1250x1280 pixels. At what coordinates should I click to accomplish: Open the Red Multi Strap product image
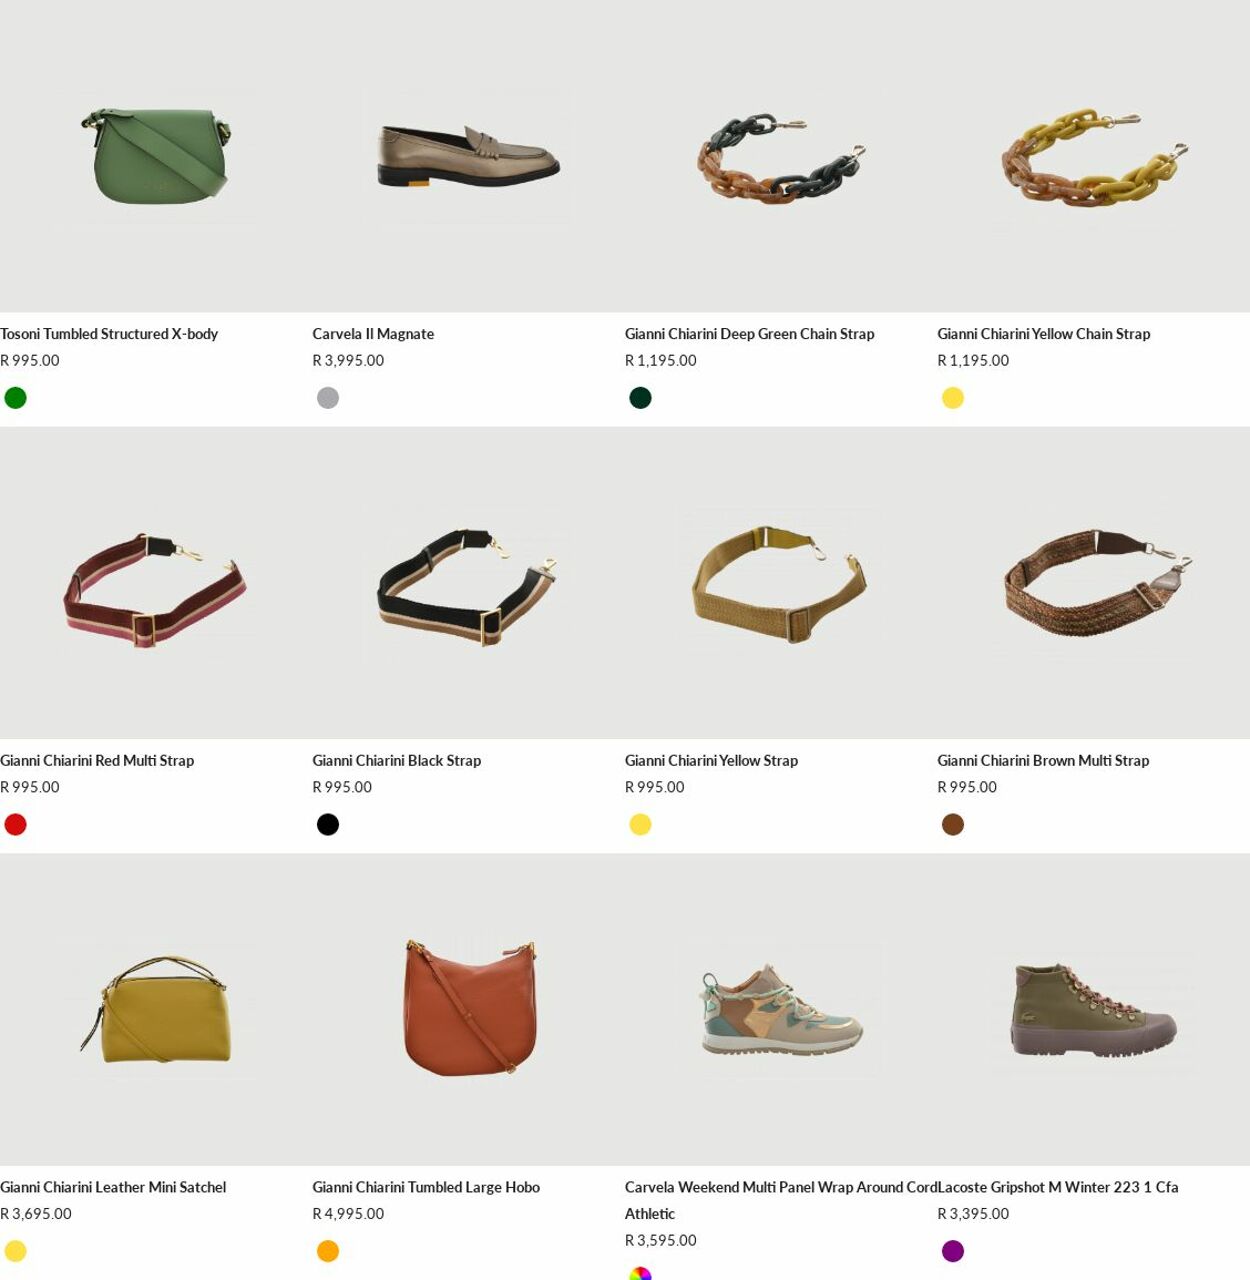coord(156,583)
